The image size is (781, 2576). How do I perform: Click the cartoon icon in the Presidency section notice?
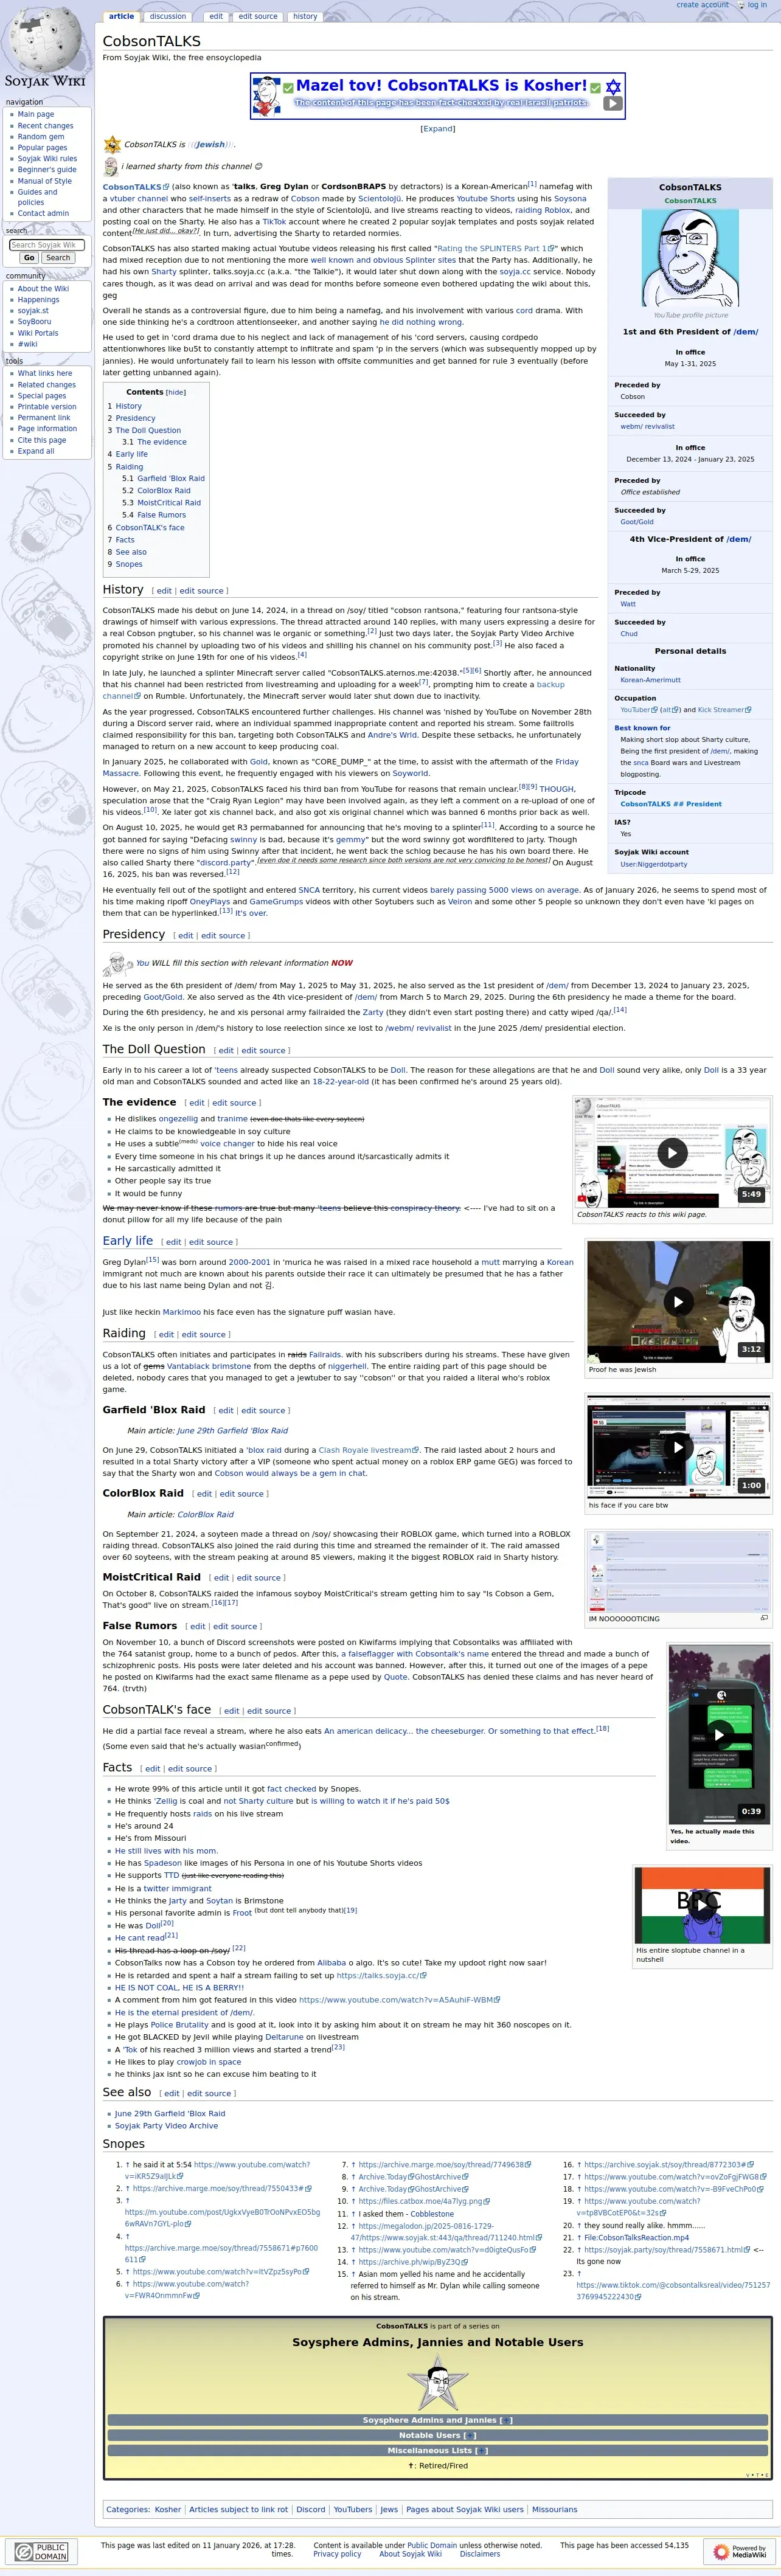click(117, 963)
